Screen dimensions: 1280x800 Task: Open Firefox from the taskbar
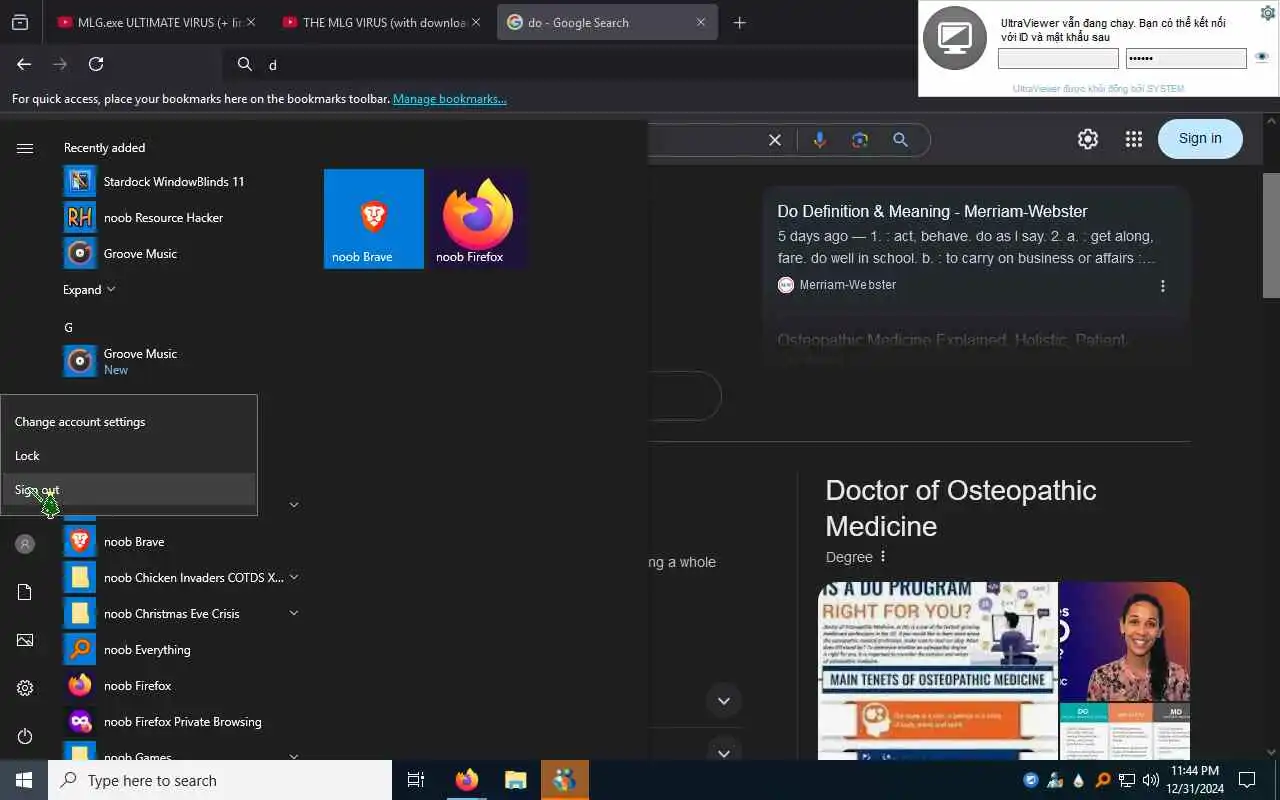[x=467, y=780]
